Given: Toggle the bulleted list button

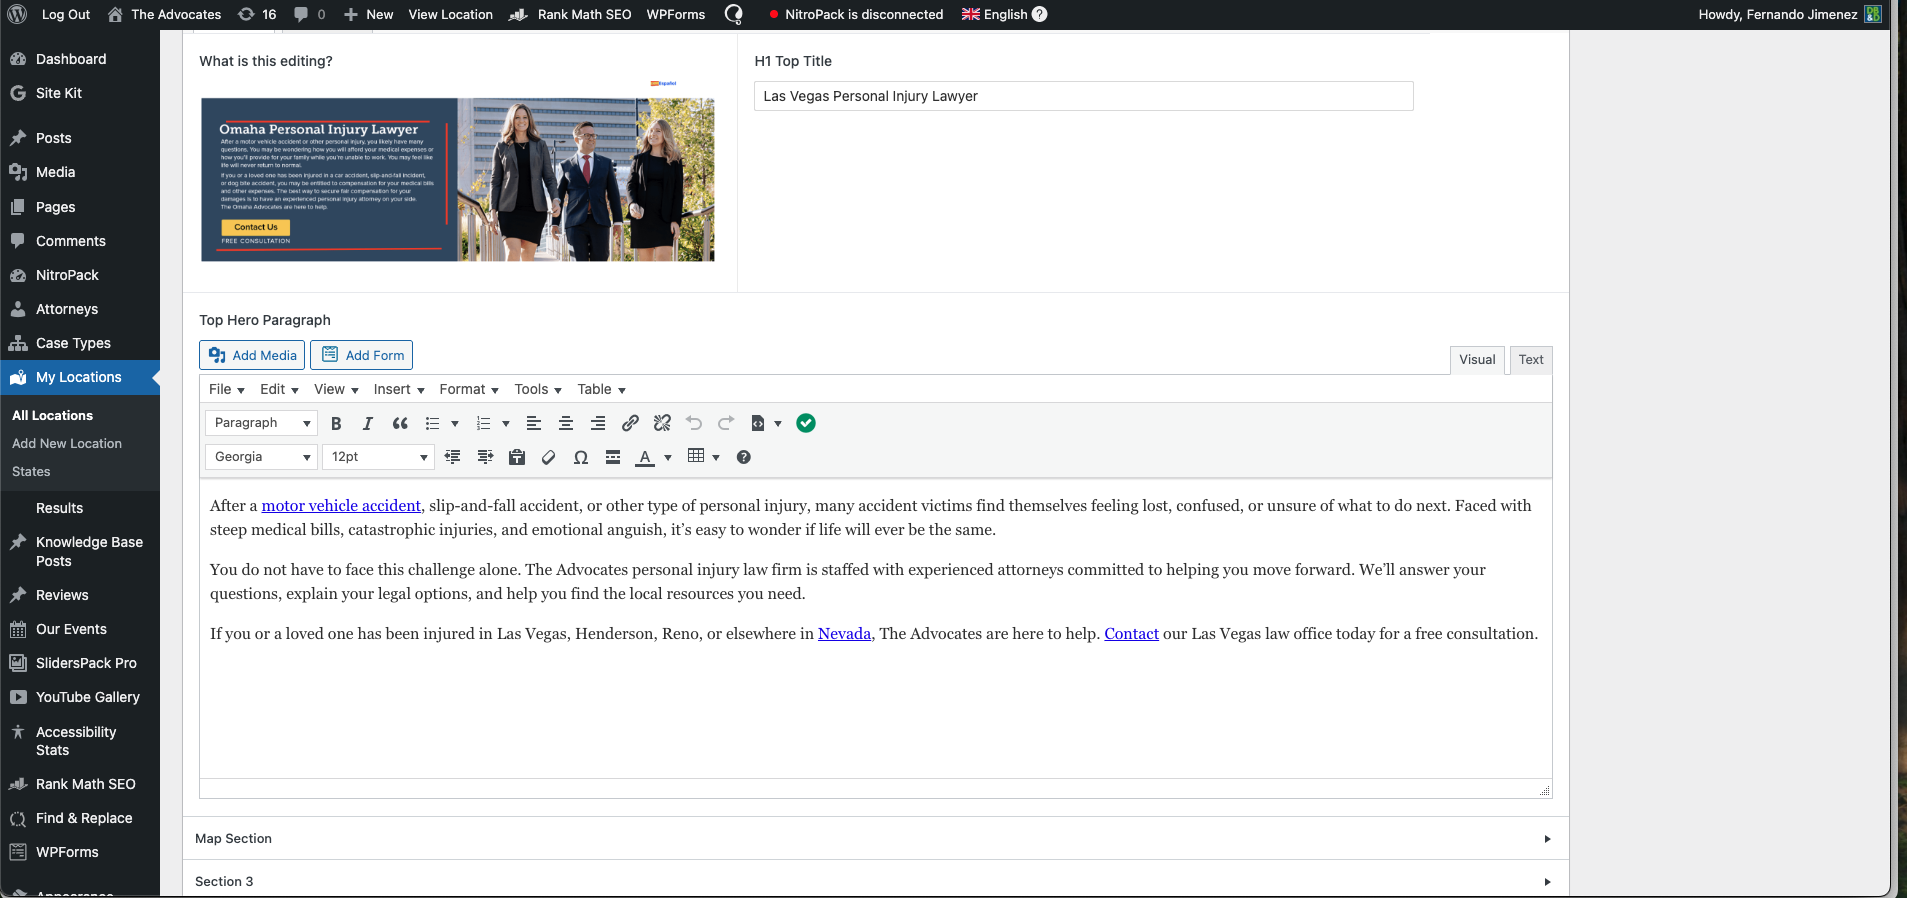Looking at the screenshot, I should click(x=432, y=424).
